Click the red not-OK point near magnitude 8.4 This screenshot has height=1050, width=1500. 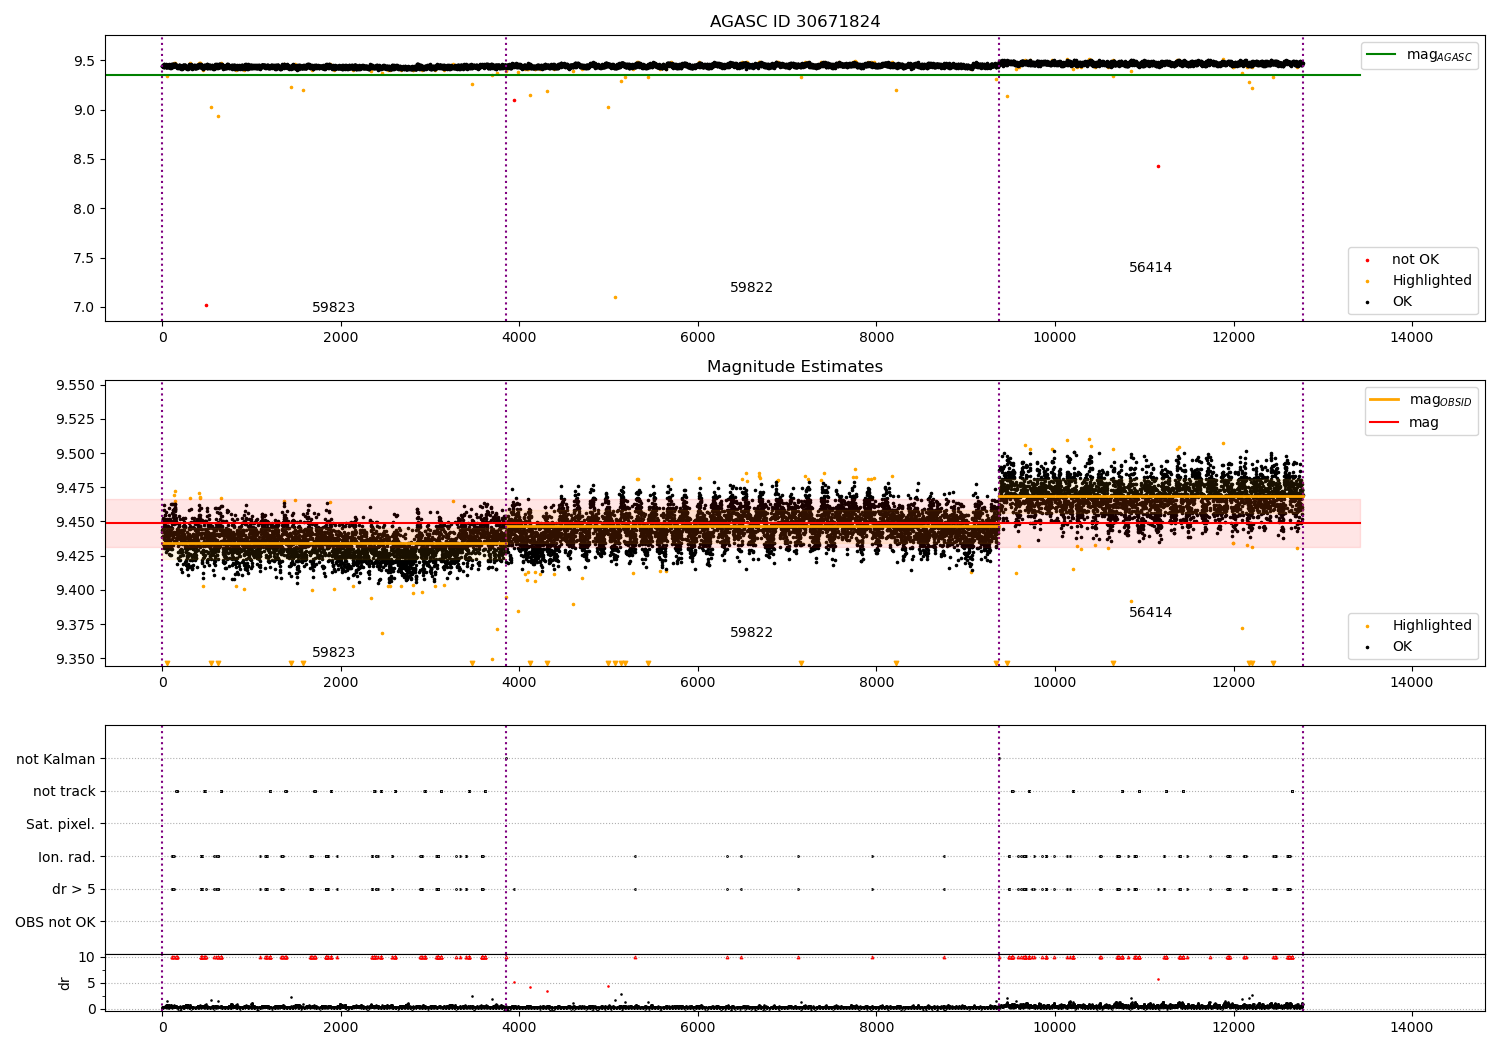click(1158, 166)
